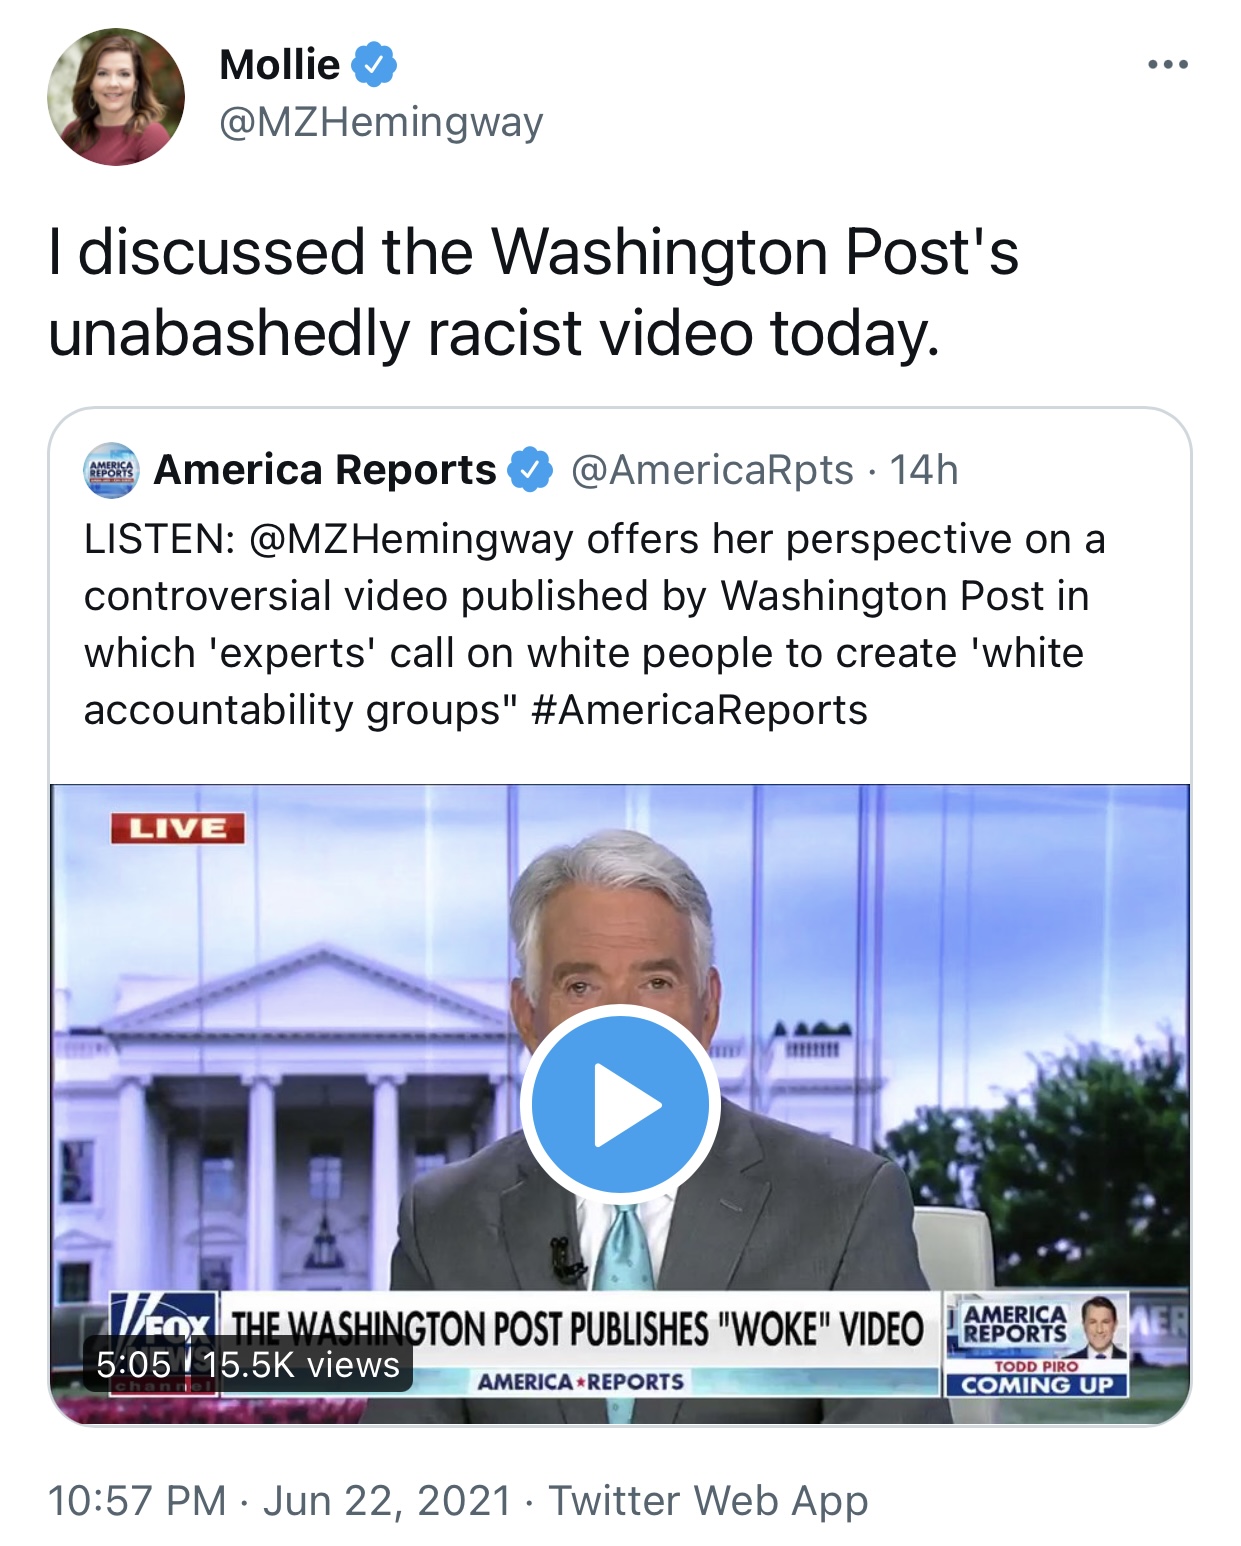Open the quoted tweet text body
1241x1546 pixels.
594,625
